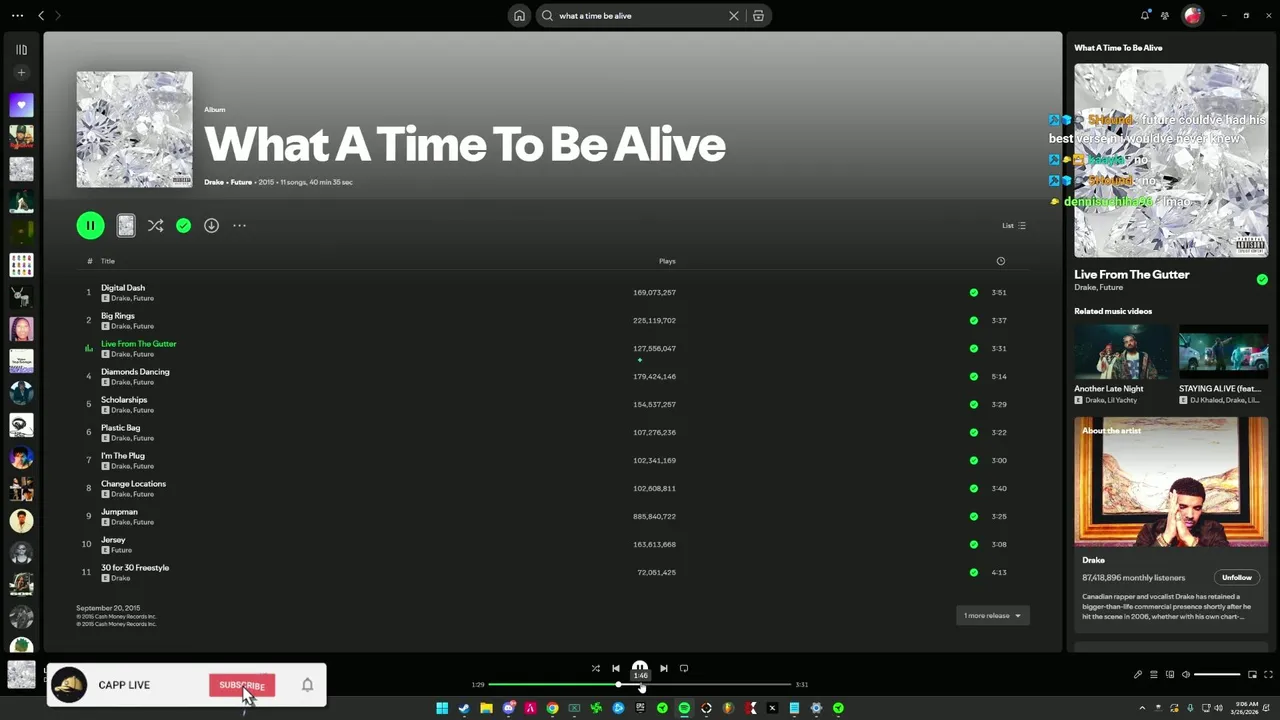This screenshot has width=1280, height=720.
Task: Open 'STAYING ALIVE' music video thumbnail
Action: (1223, 351)
